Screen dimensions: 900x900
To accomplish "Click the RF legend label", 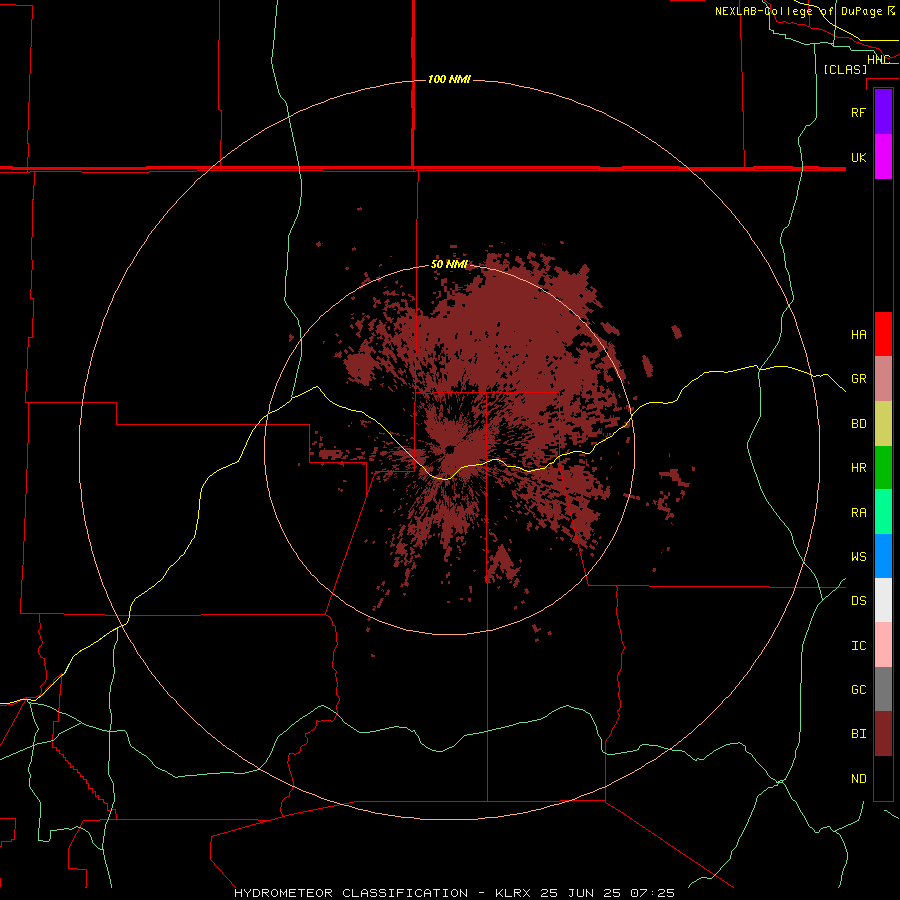I will tap(858, 112).
